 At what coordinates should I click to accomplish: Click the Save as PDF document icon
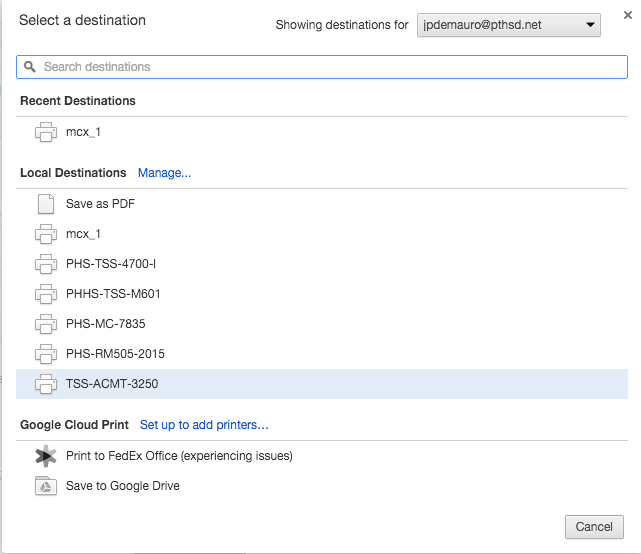[45, 204]
